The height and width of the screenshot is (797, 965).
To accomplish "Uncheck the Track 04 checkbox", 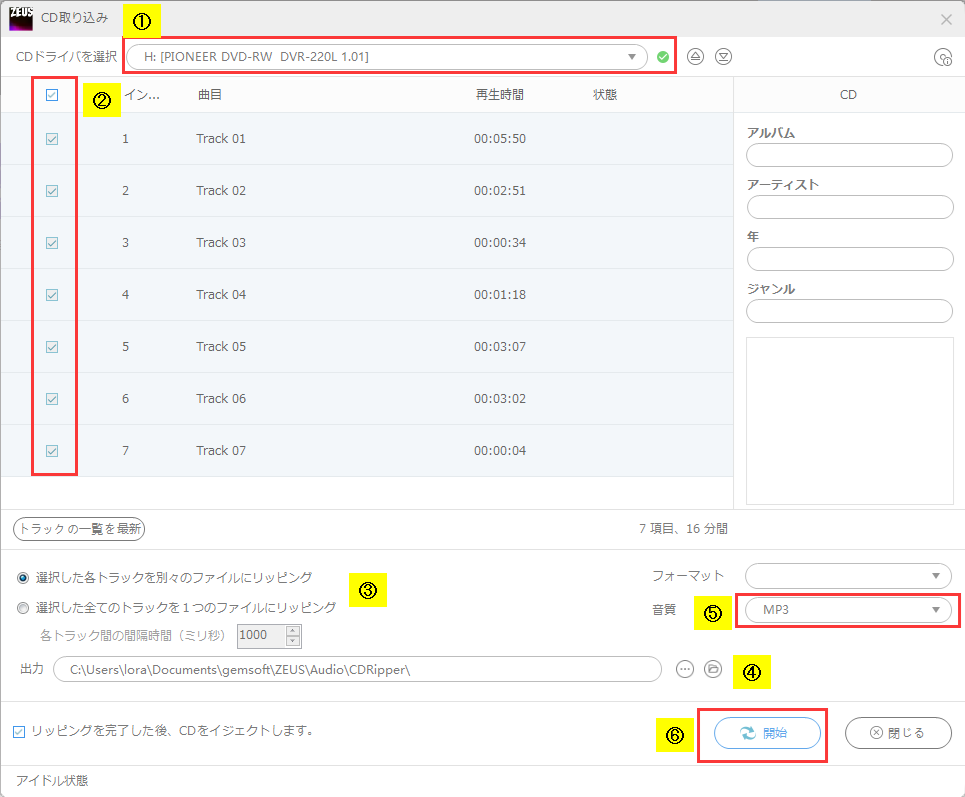I will pyautogui.click(x=52, y=295).
